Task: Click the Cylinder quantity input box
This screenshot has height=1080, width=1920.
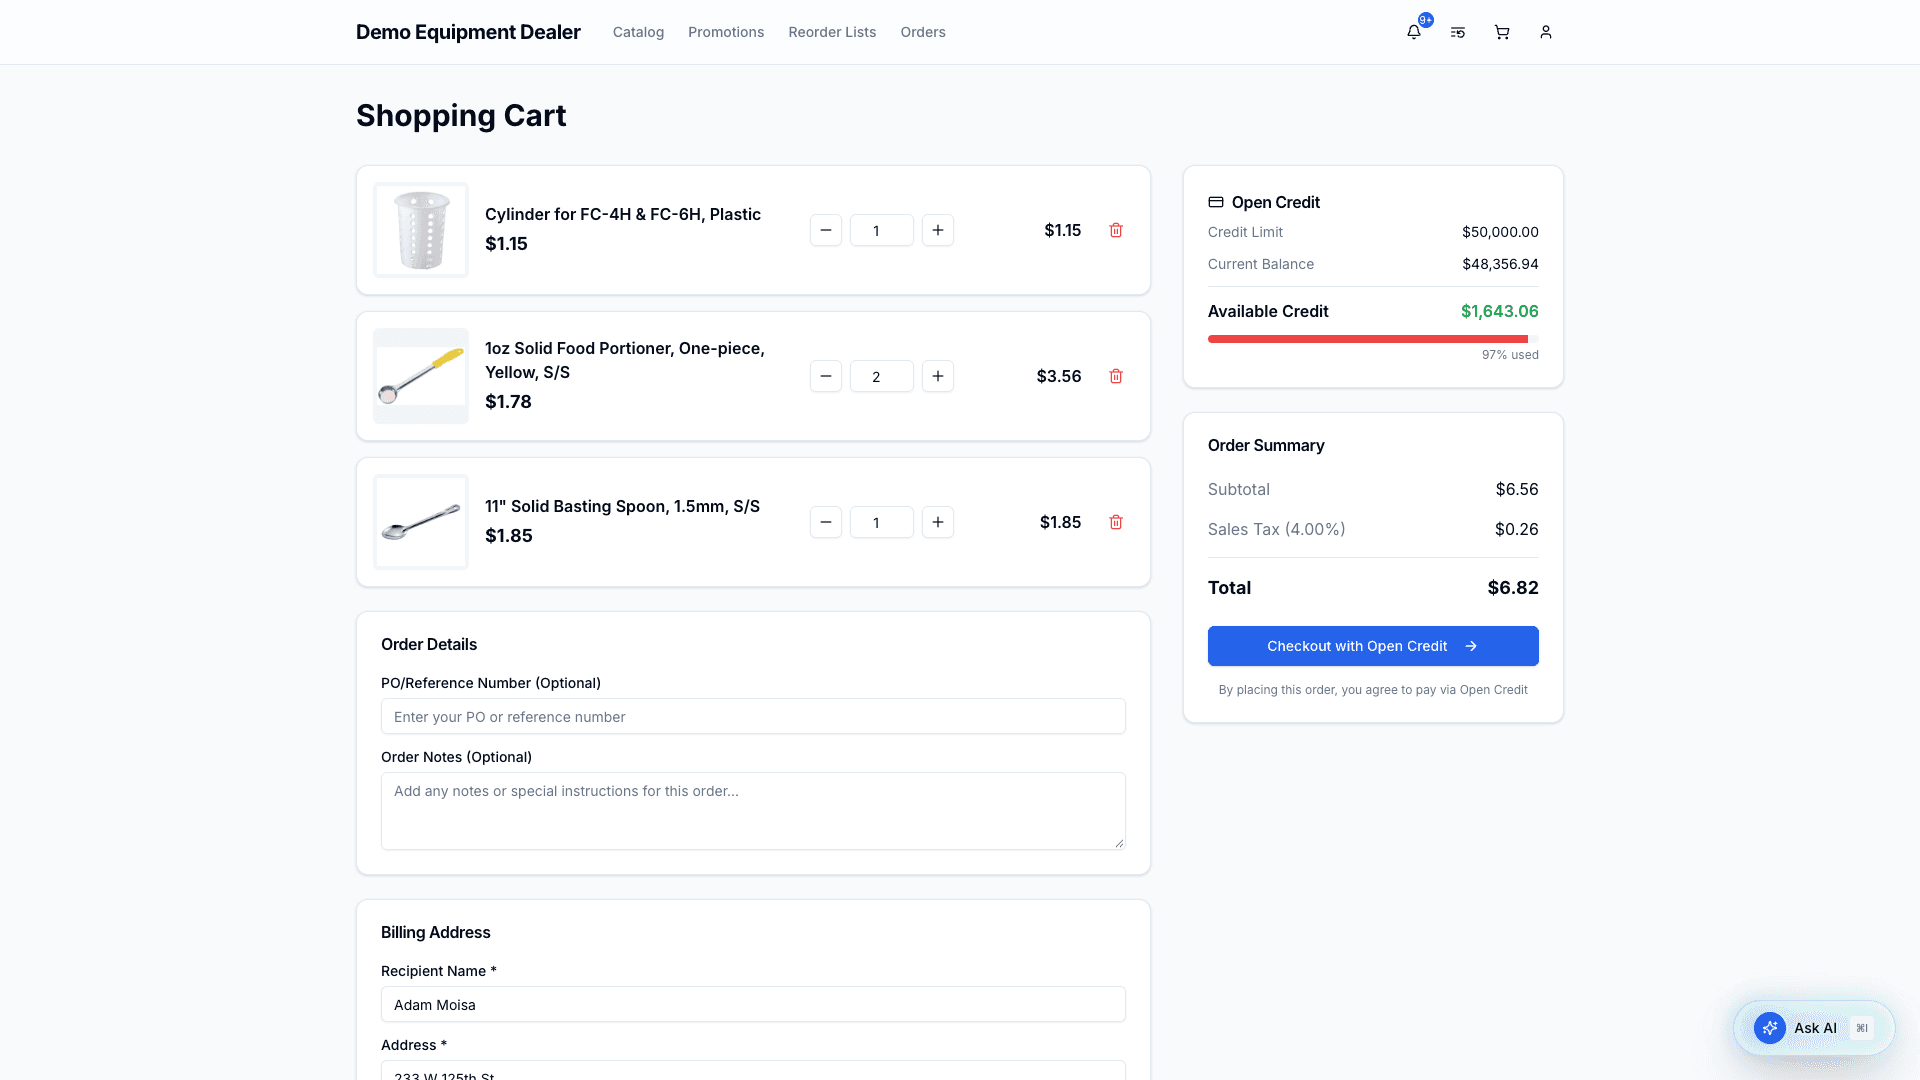Action: 882,230
